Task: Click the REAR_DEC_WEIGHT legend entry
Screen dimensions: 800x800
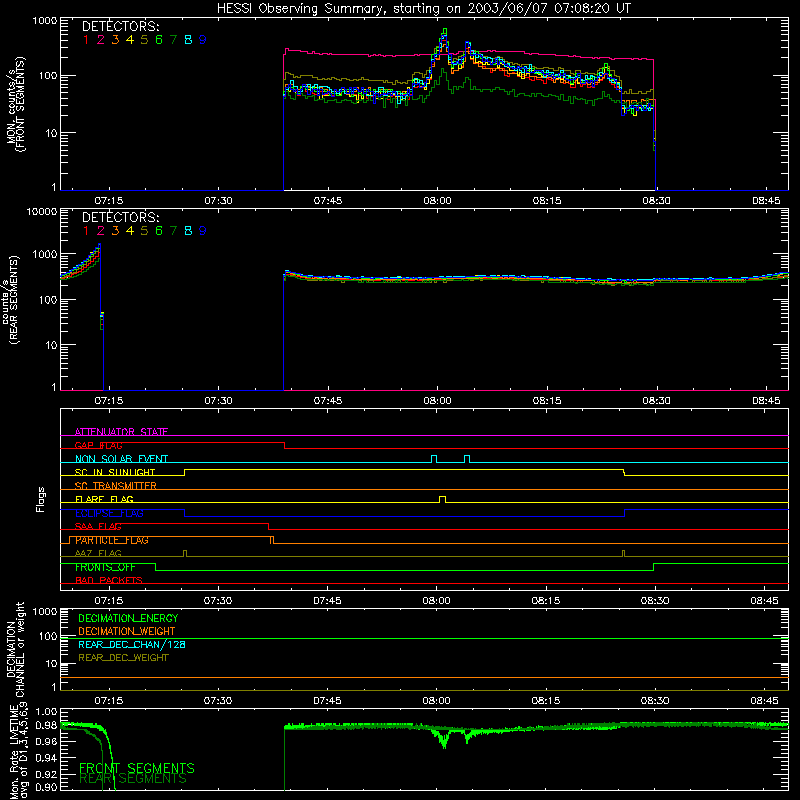Action: pyautogui.click(x=123, y=658)
